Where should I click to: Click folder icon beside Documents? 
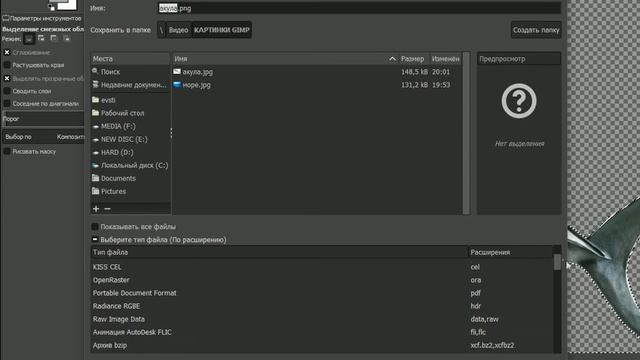coord(96,178)
